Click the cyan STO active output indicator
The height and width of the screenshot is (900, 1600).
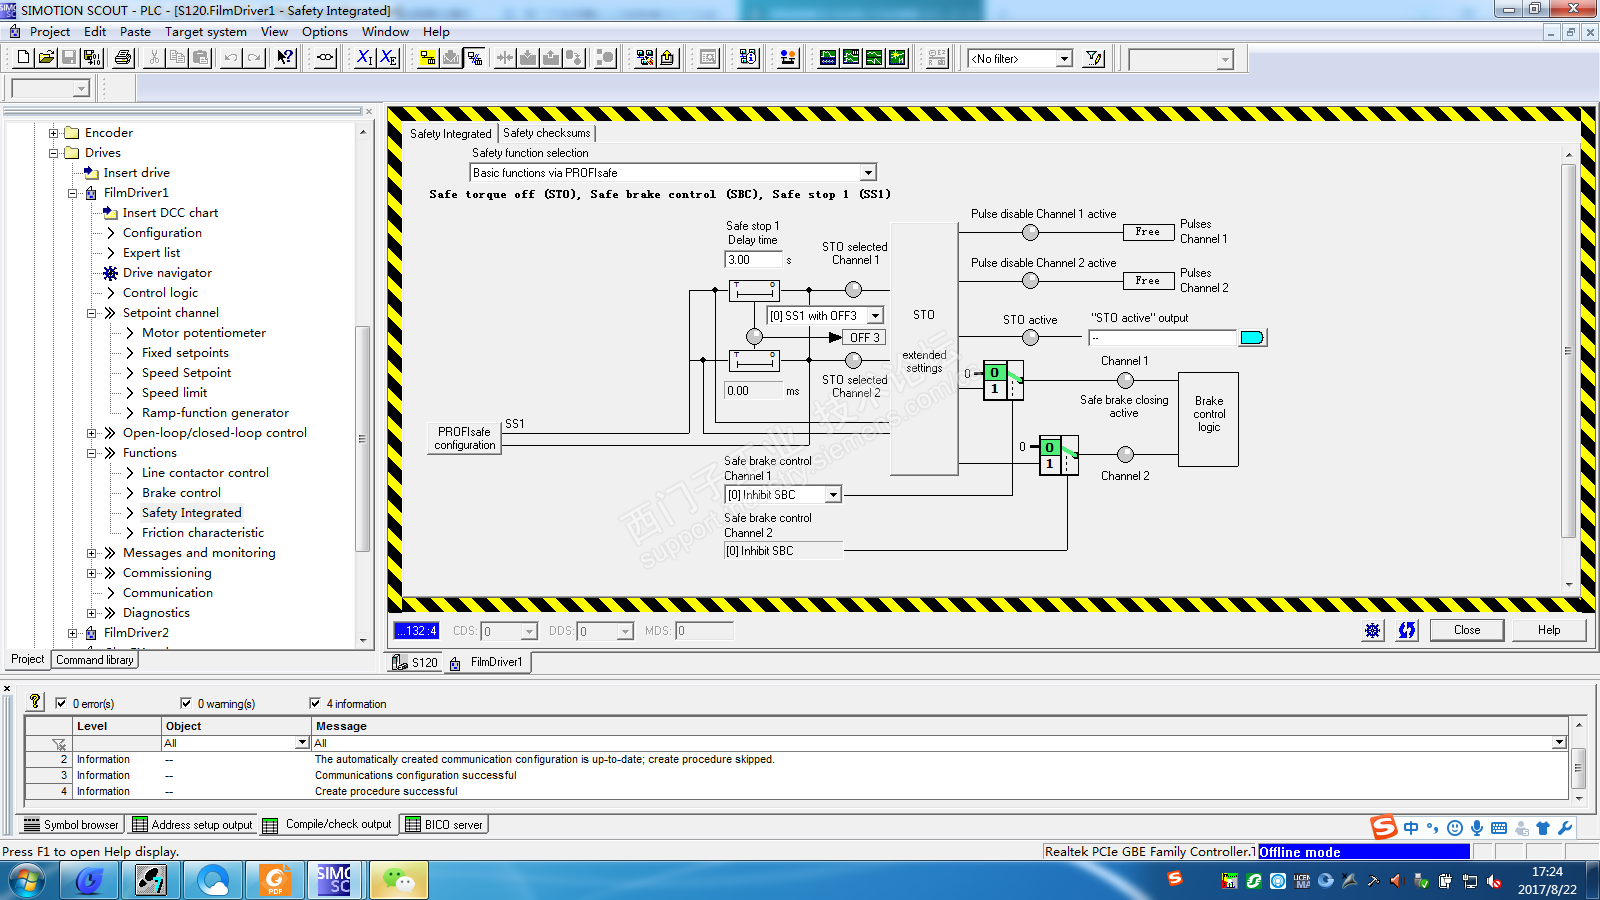tap(1252, 338)
